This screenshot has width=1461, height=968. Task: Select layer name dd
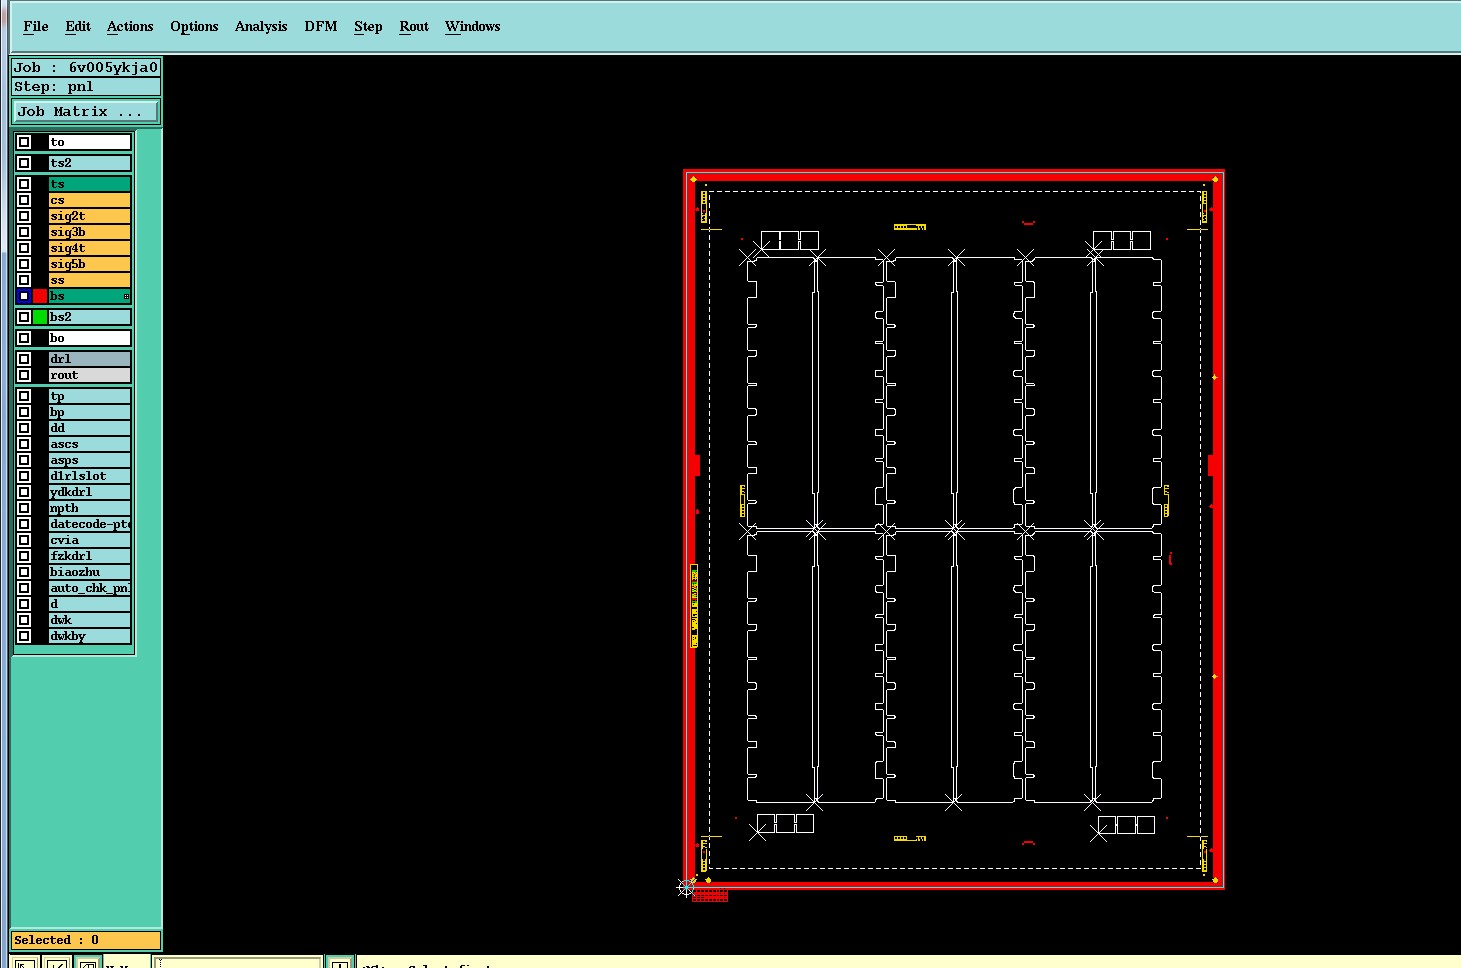pyautogui.click(x=89, y=428)
